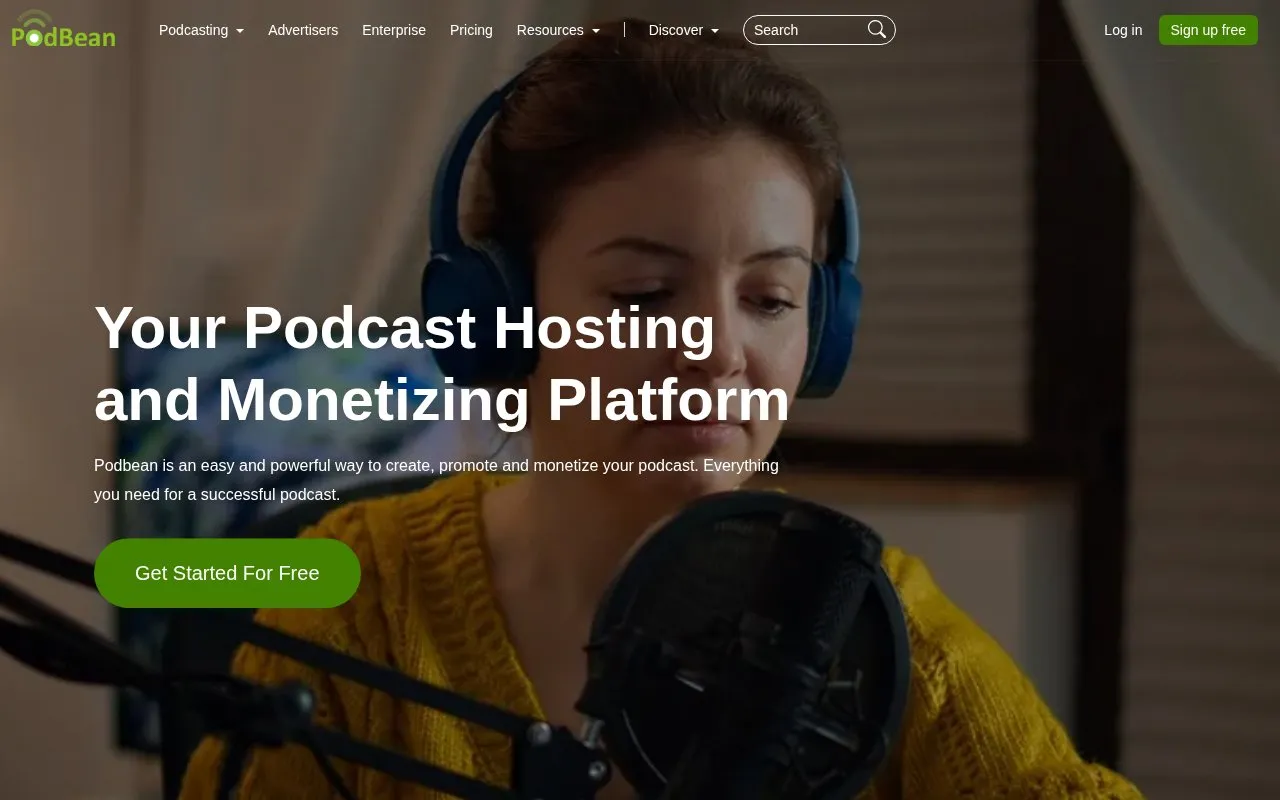Click the search magnifier icon
Image resolution: width=1280 pixels, height=800 pixels.
[876, 30]
